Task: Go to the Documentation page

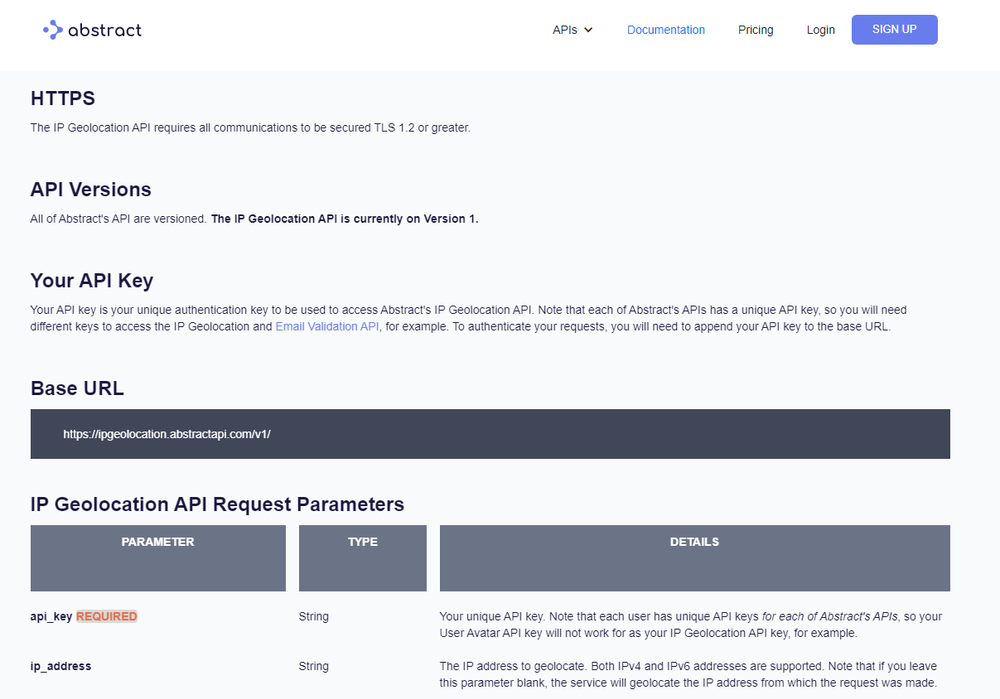Action: (x=666, y=30)
